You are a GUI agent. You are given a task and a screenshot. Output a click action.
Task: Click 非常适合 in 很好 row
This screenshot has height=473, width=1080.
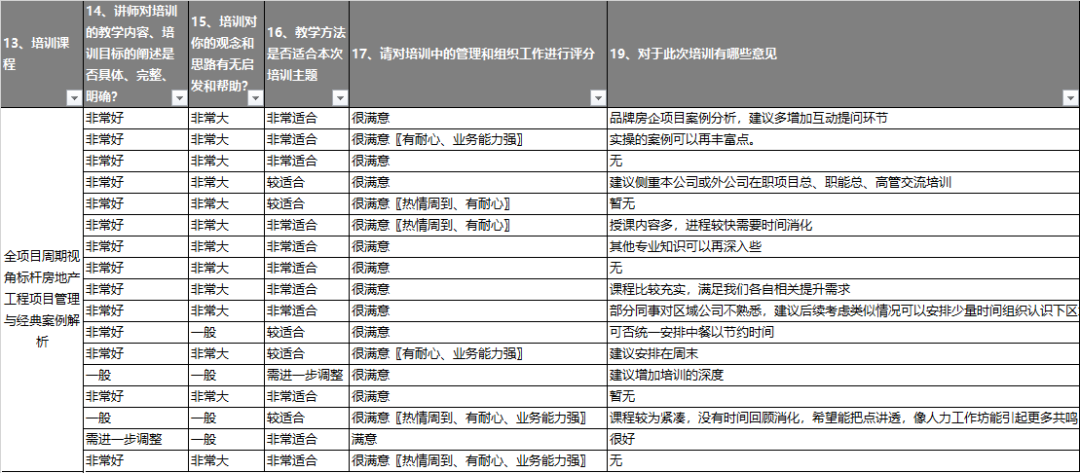[307, 439]
